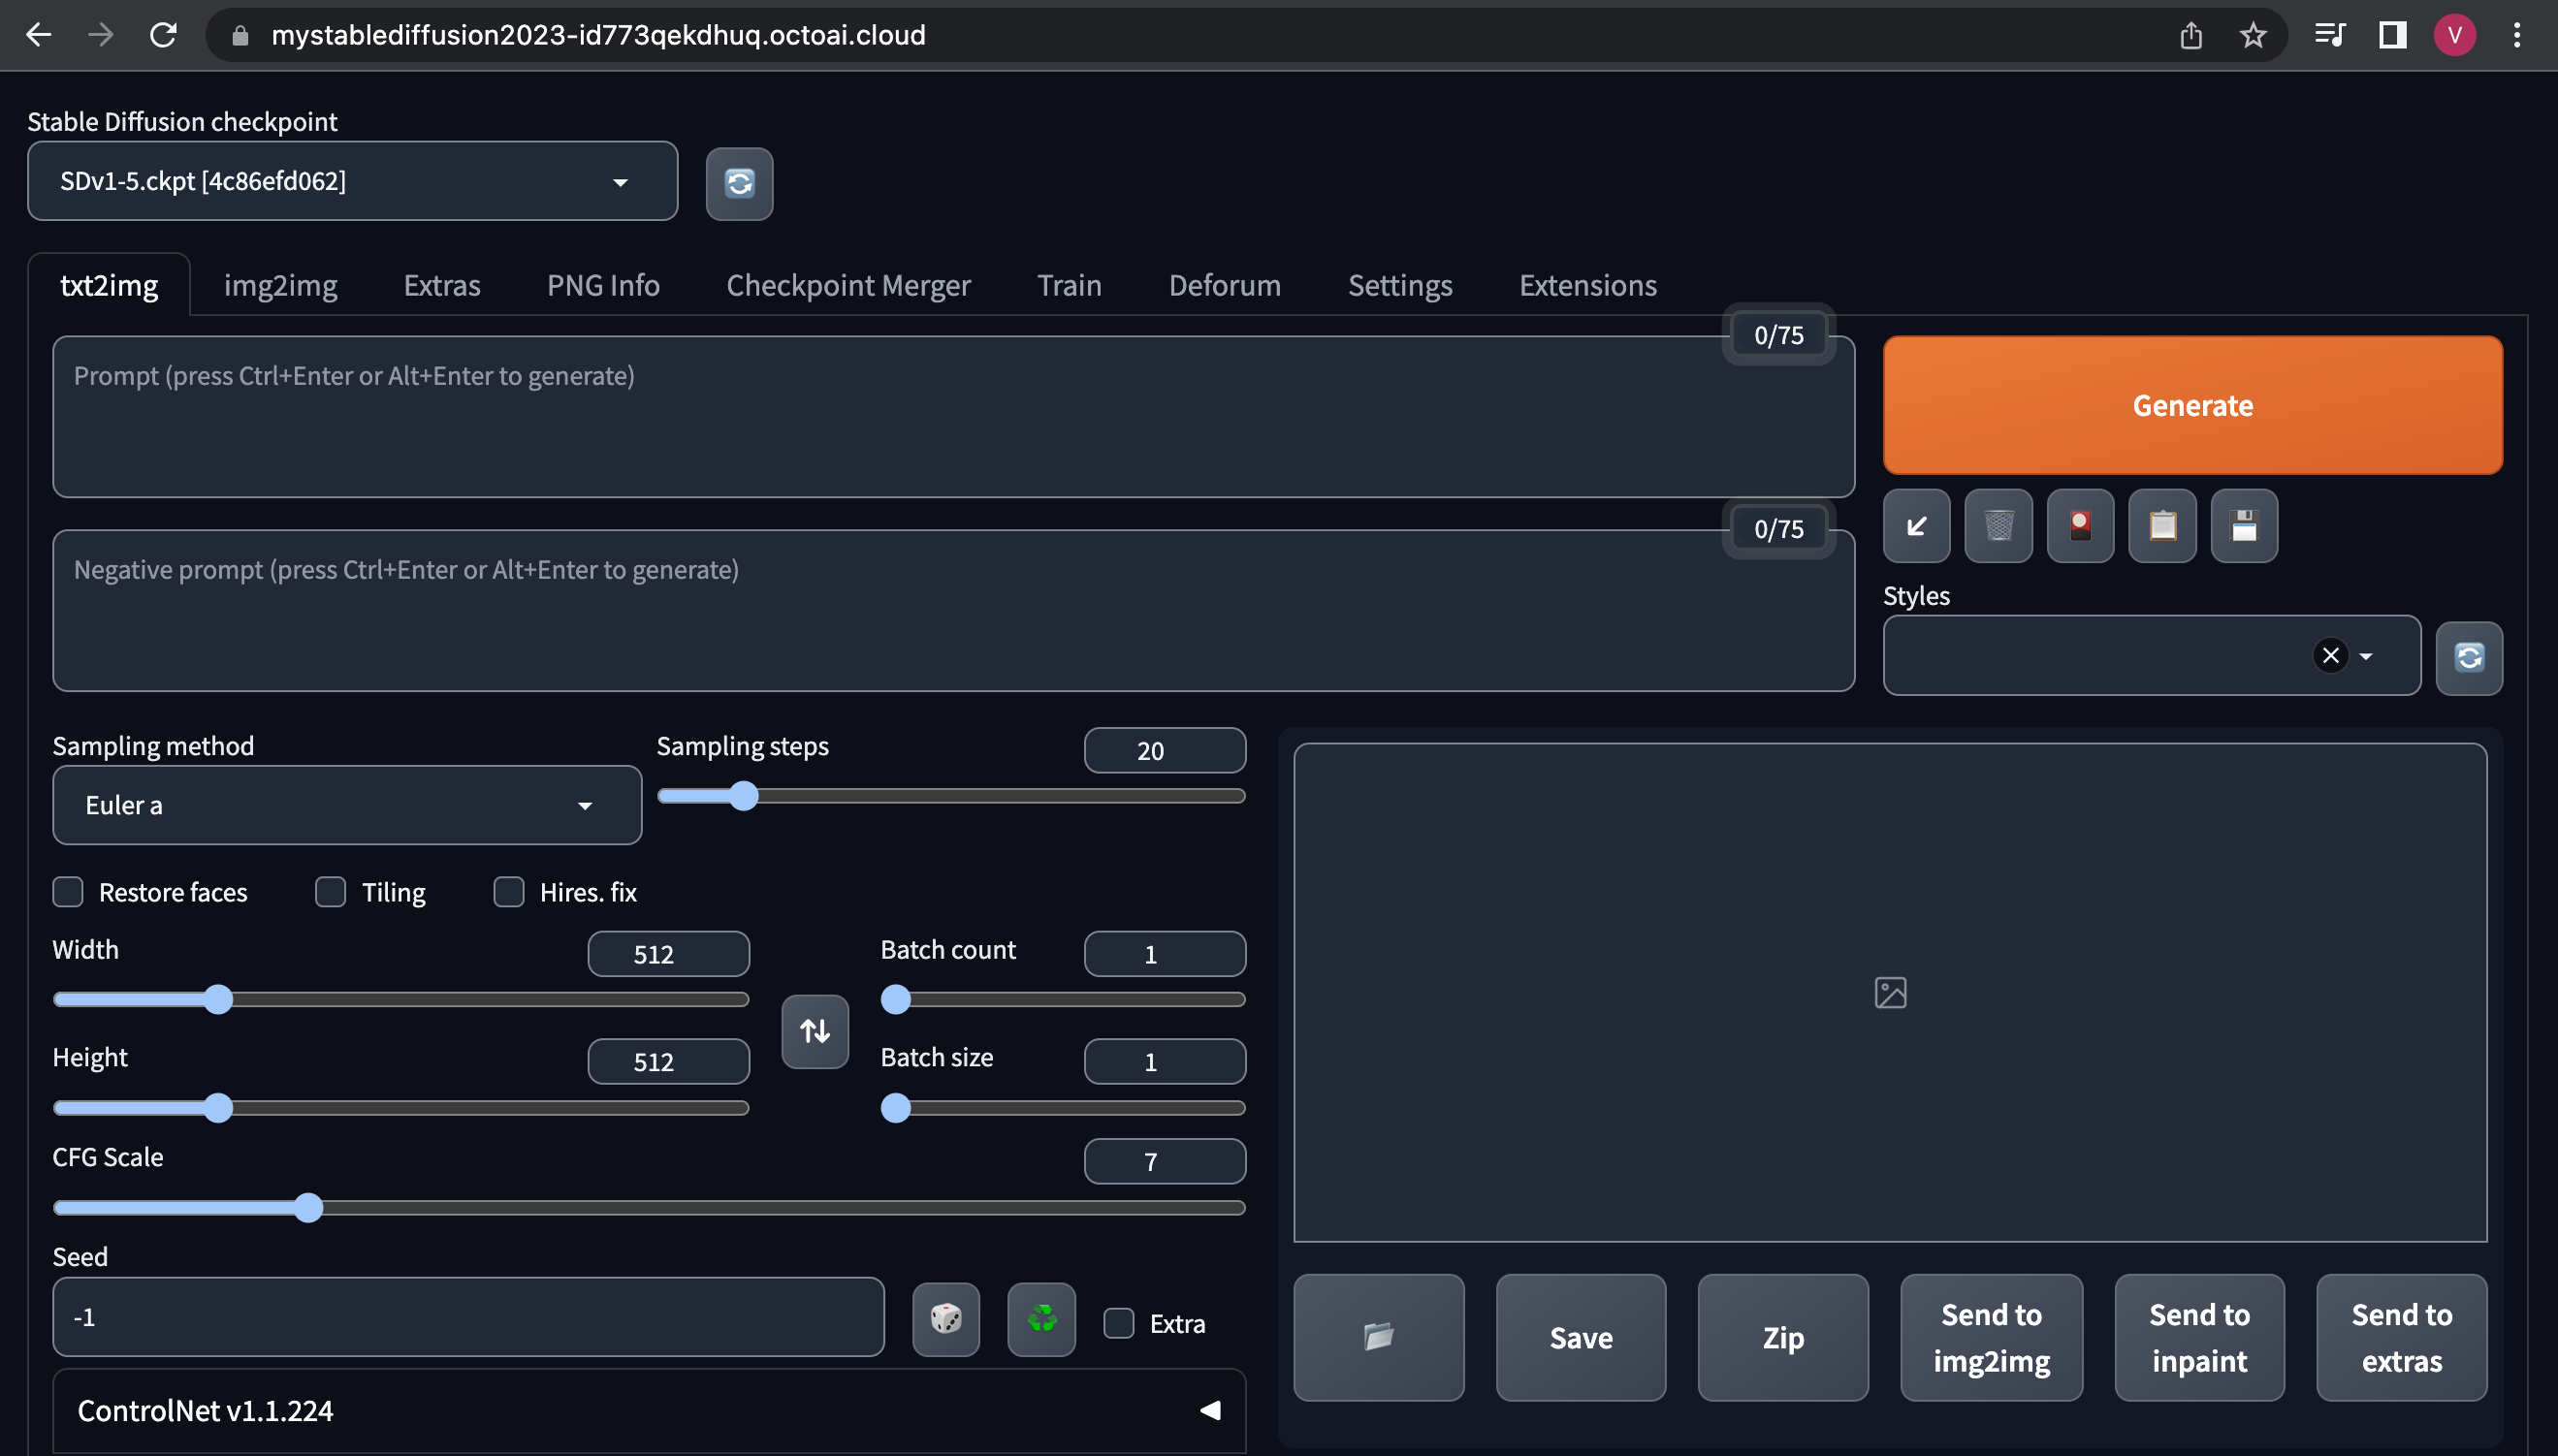Click the clipboard apply styles icon

coord(2162,526)
